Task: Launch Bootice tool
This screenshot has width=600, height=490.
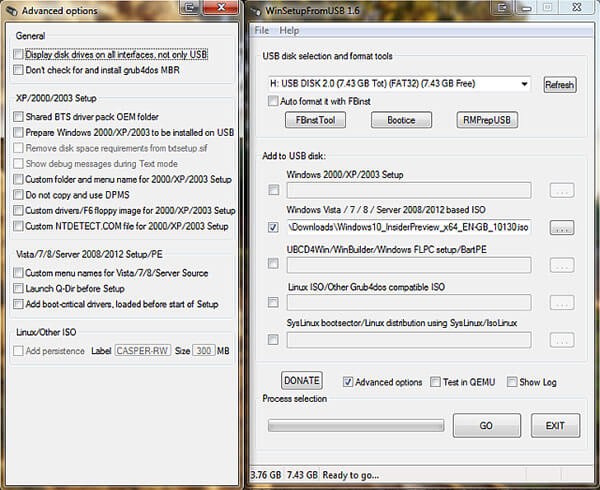Action: pos(401,120)
